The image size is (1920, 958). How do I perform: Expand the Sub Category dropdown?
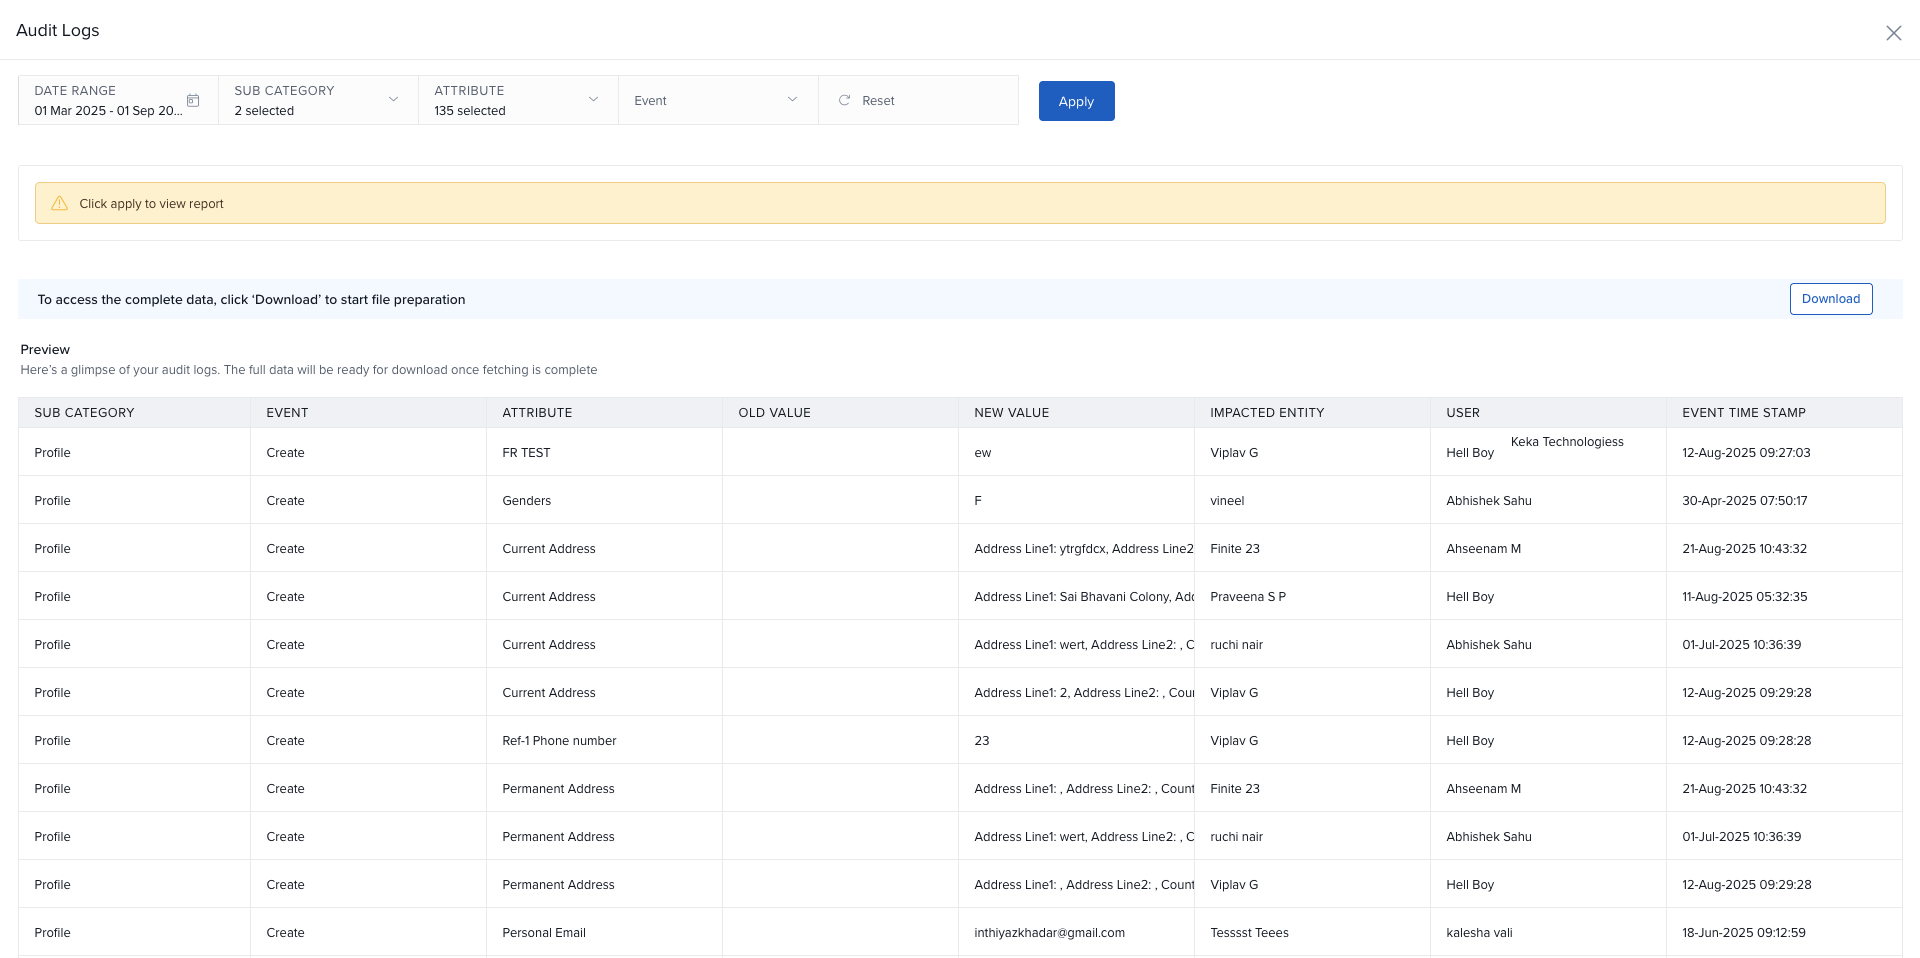tap(393, 100)
